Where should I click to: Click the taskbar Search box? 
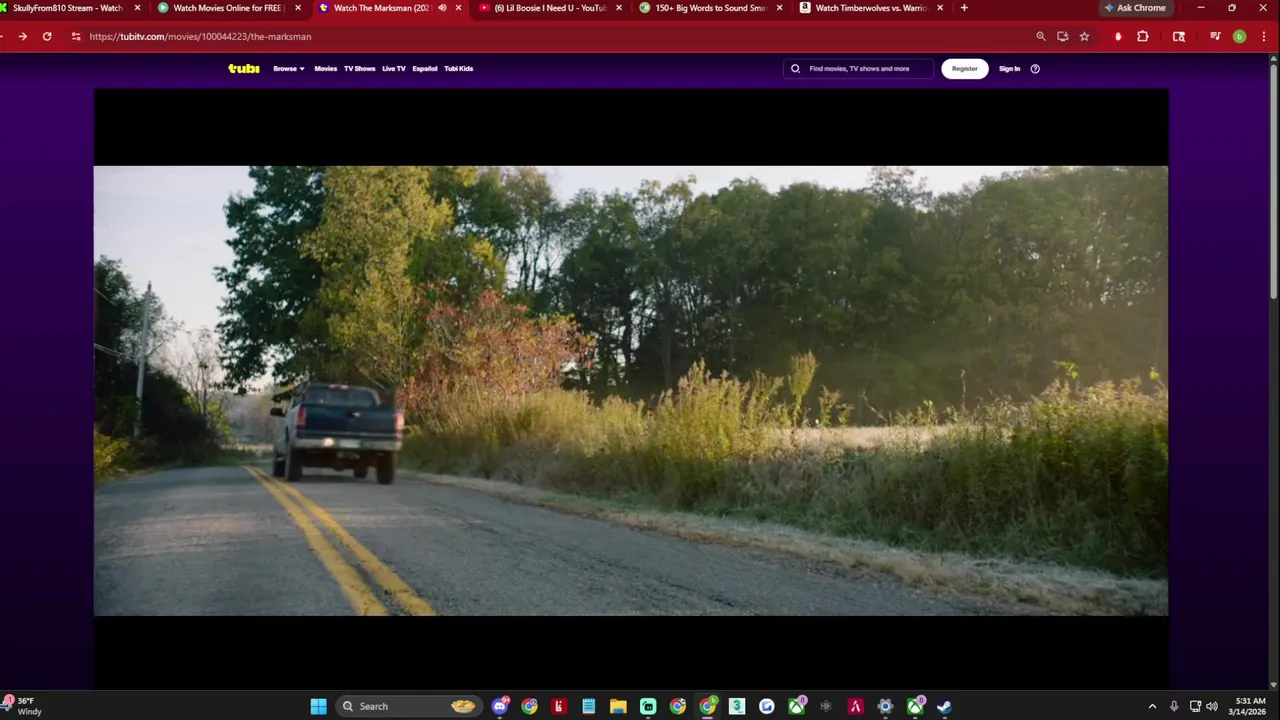click(408, 706)
